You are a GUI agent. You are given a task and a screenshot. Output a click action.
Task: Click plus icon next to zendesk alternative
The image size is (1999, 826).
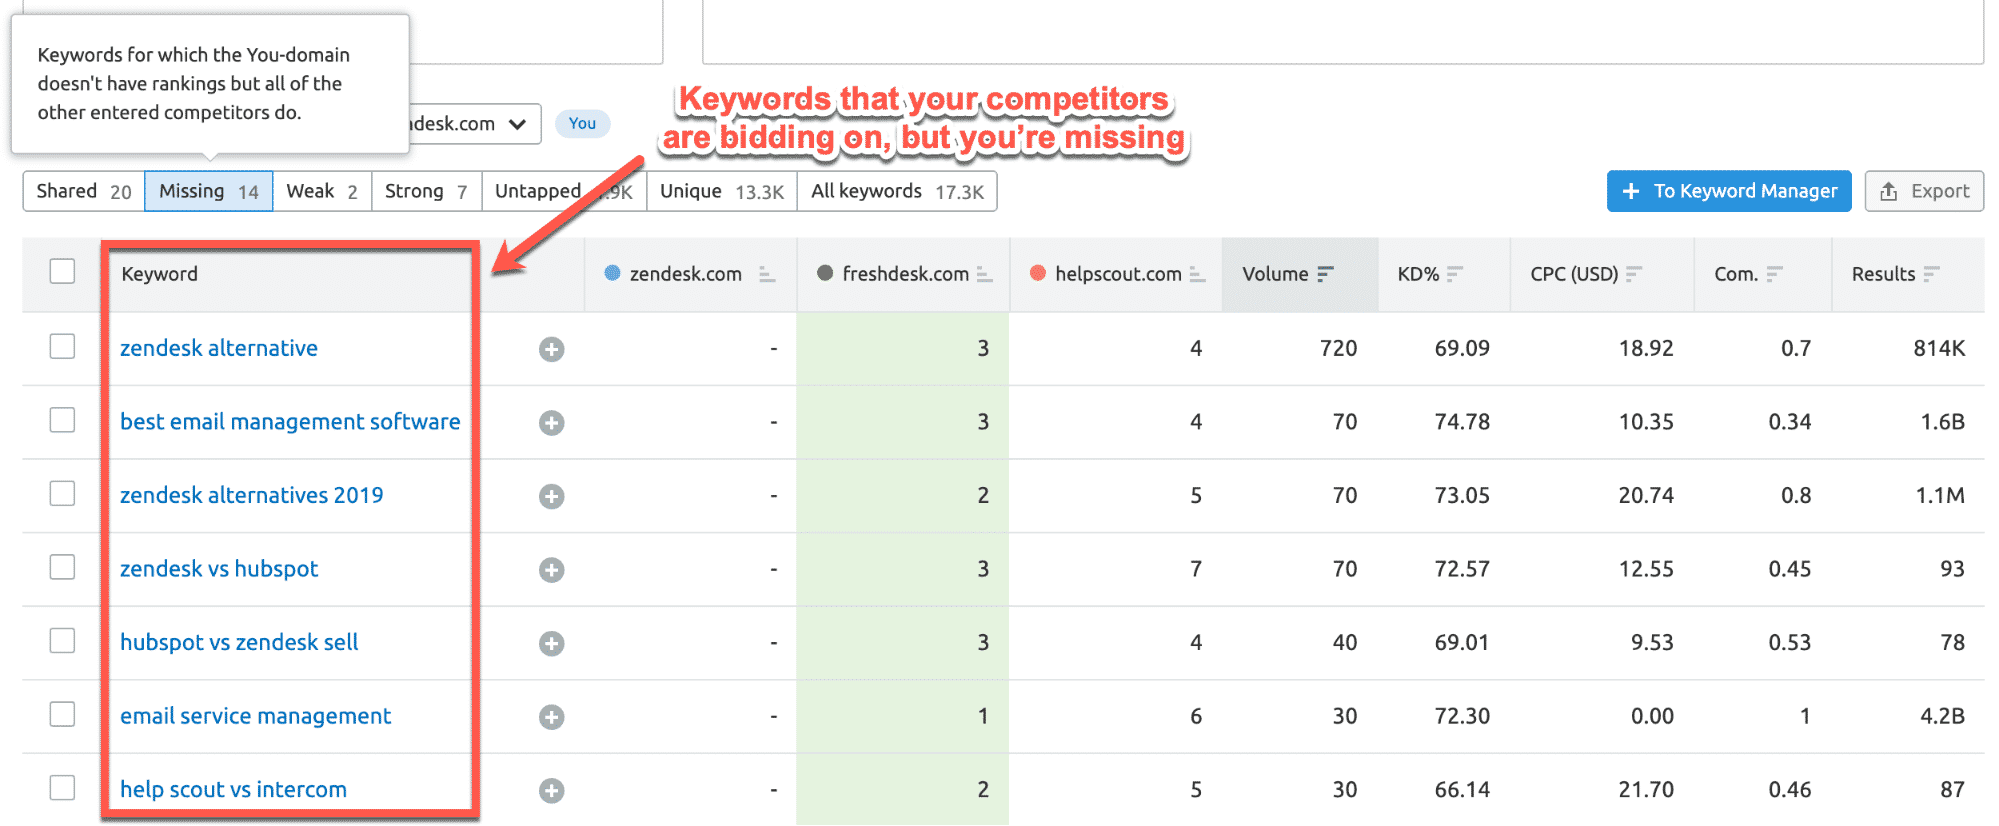coord(551,349)
